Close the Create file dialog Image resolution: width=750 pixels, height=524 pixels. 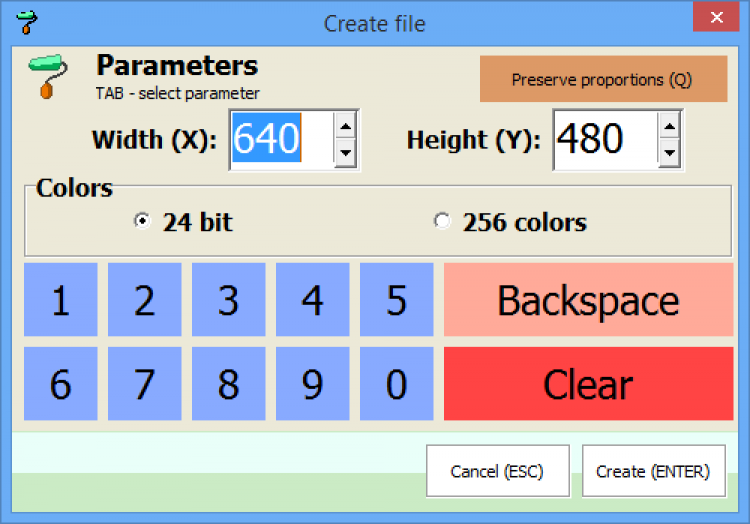click(716, 19)
